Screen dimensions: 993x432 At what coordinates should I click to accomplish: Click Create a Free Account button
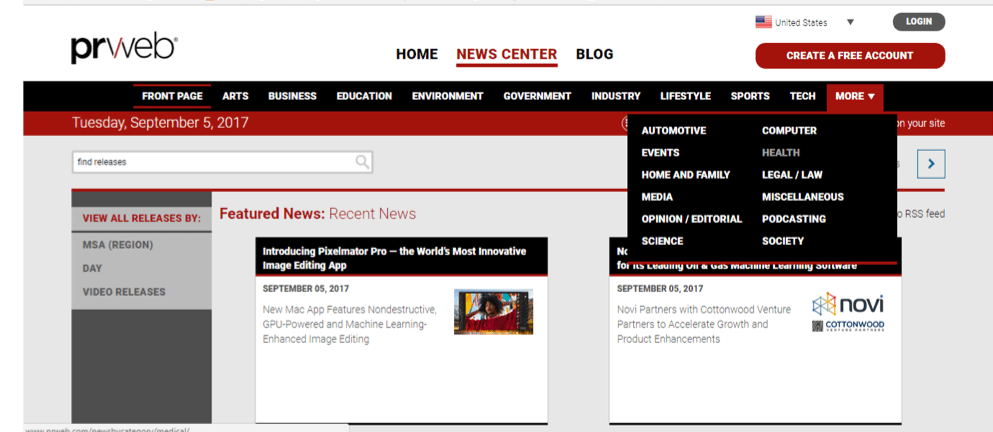850,56
